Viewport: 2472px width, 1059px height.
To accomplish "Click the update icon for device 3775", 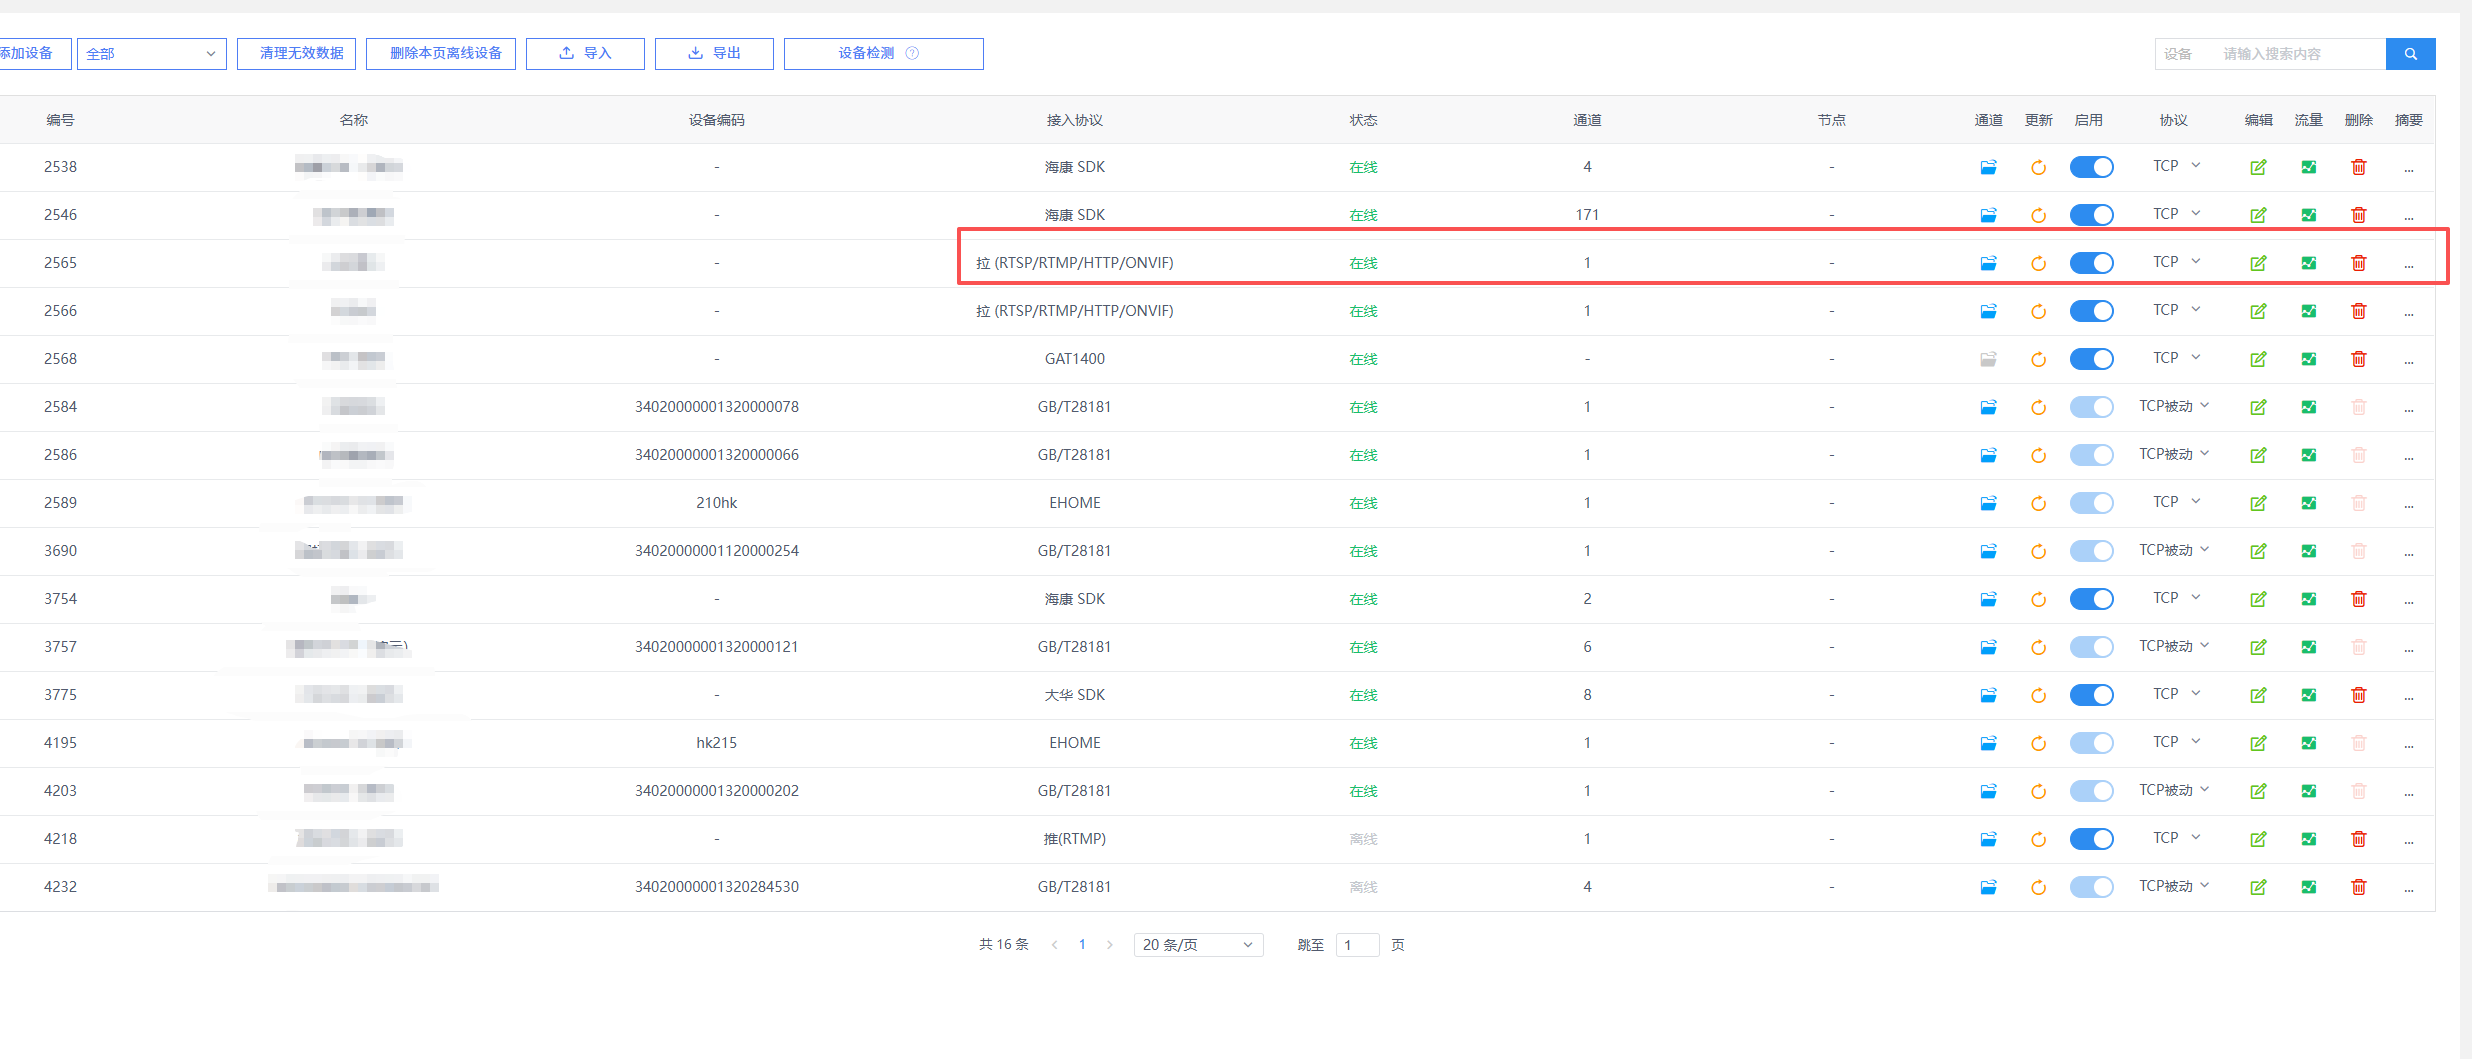I will [2038, 695].
